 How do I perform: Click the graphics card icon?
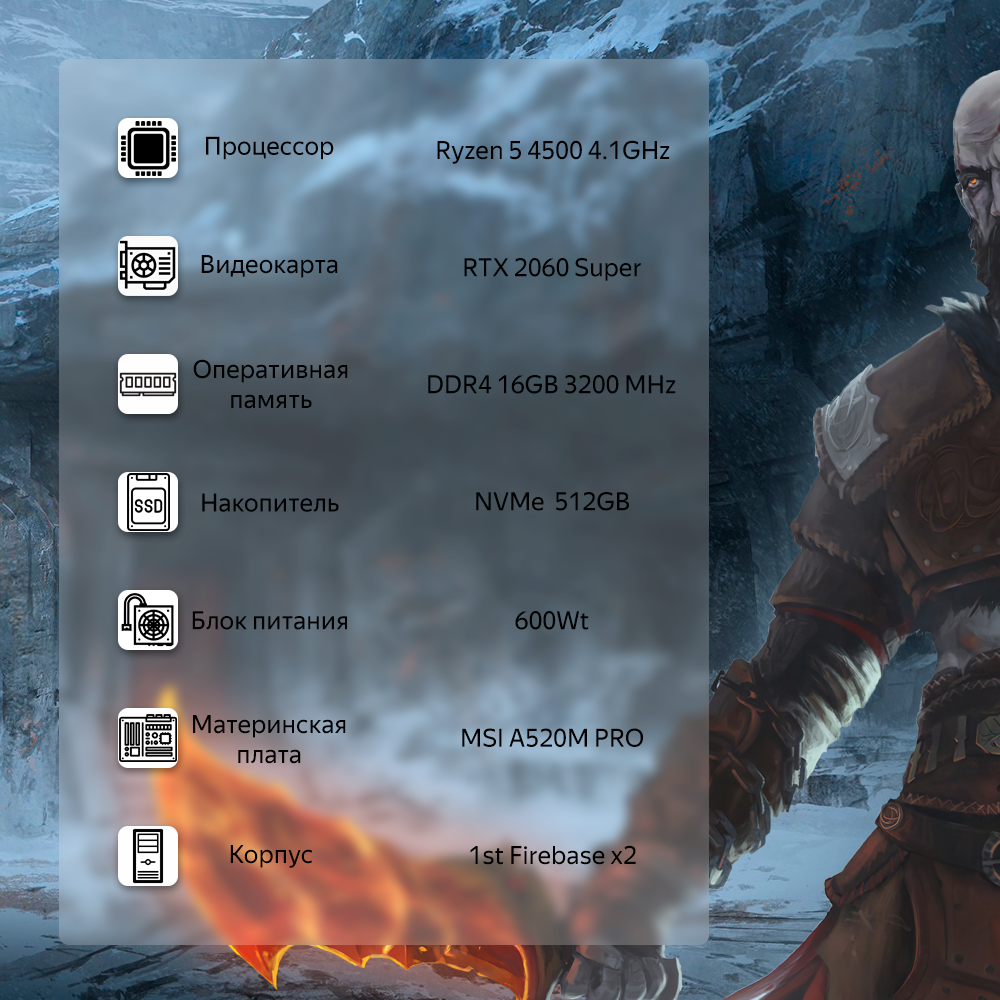point(148,266)
